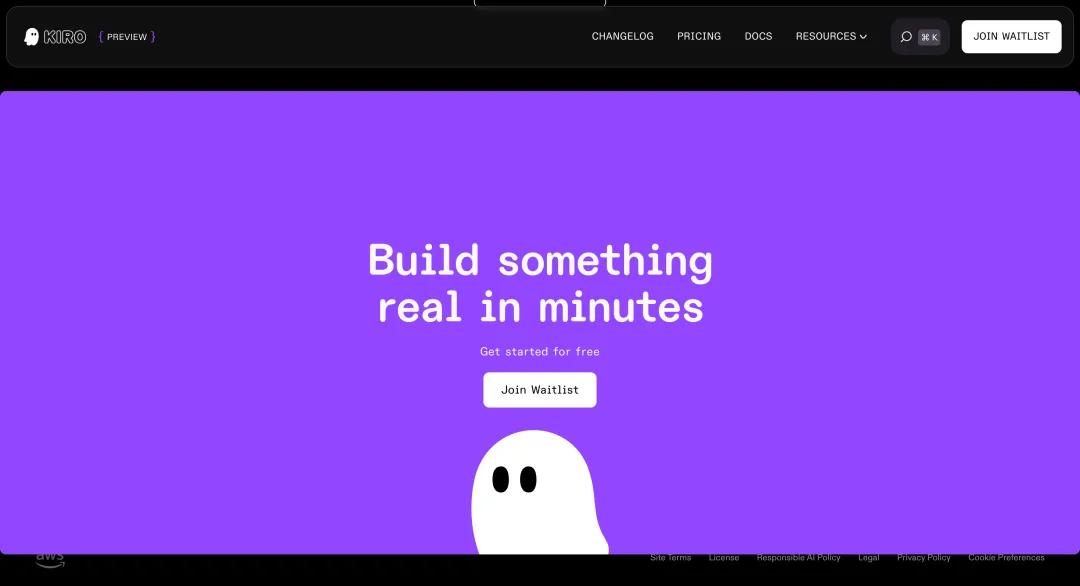Image resolution: width=1080 pixels, height=586 pixels.
Task: Open the Privacy Policy link
Action: (x=923, y=558)
